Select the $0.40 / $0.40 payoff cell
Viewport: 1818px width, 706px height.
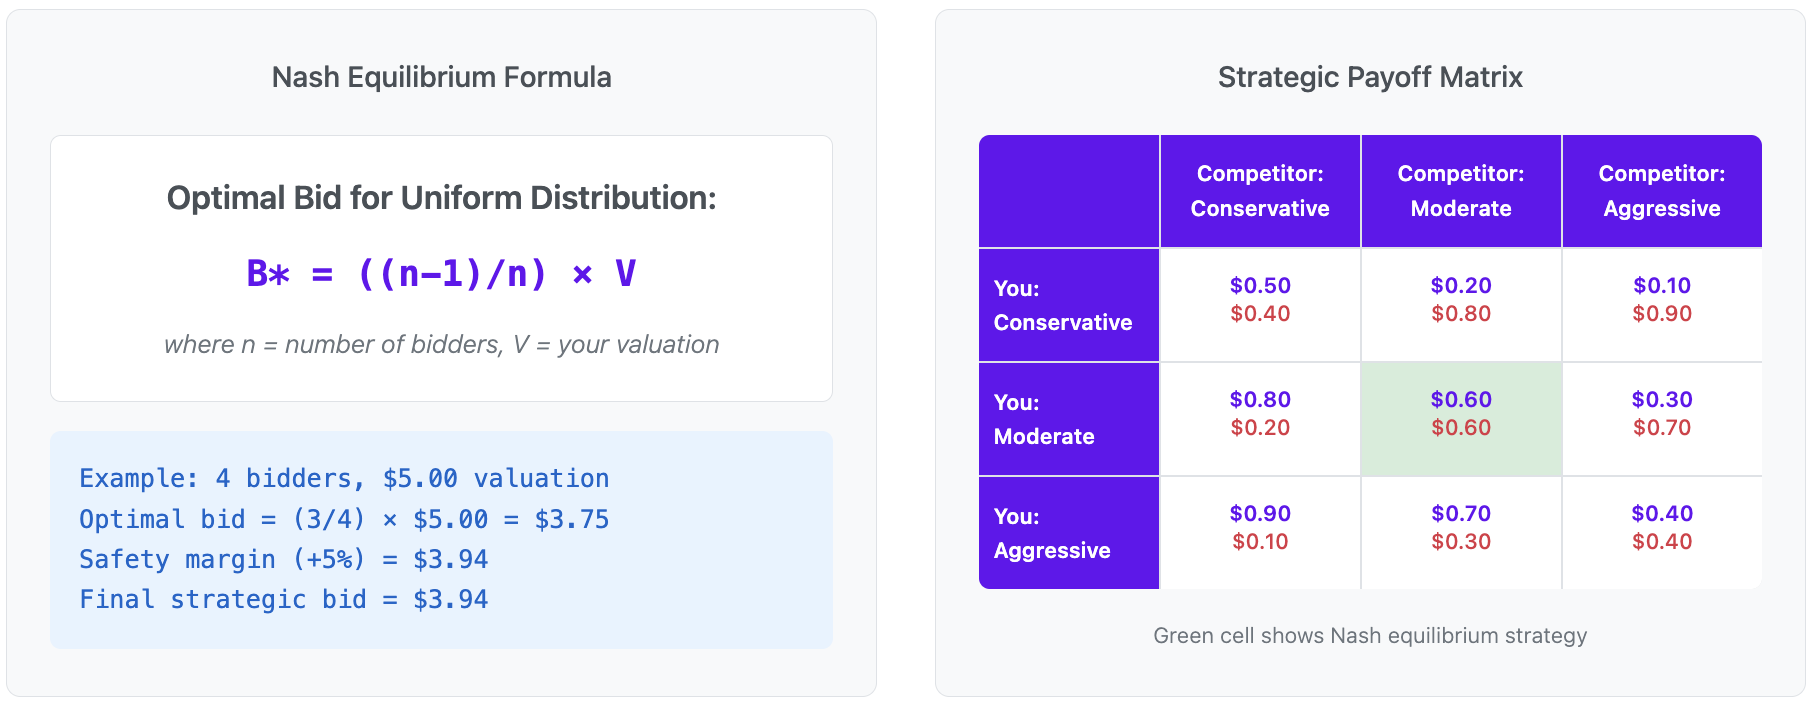click(1662, 532)
